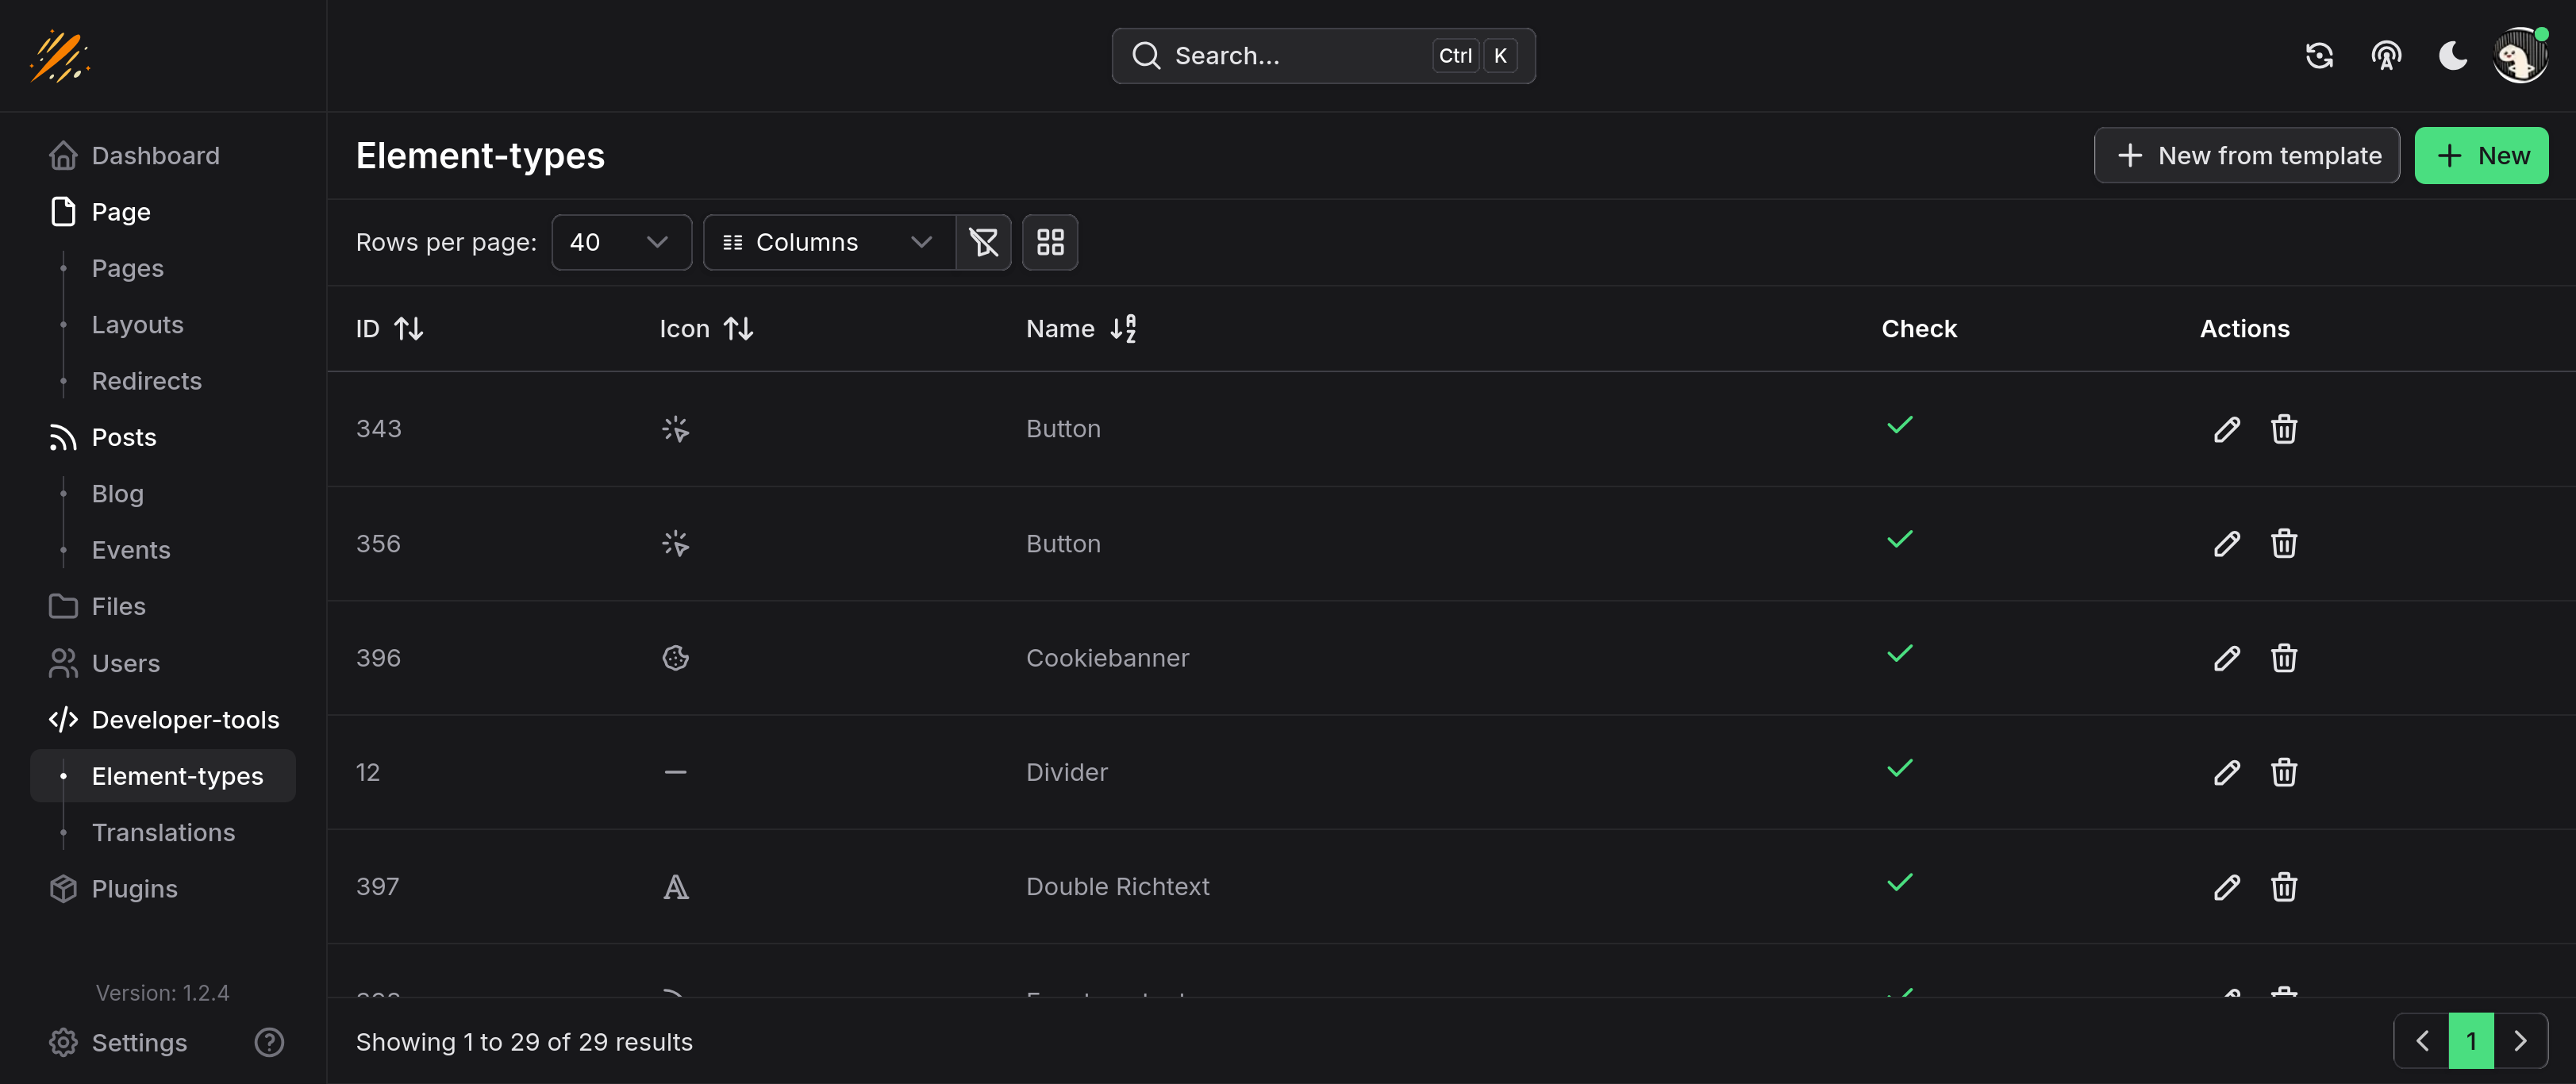Open Translations in the sidebar
The image size is (2576, 1084).
pyautogui.click(x=163, y=833)
